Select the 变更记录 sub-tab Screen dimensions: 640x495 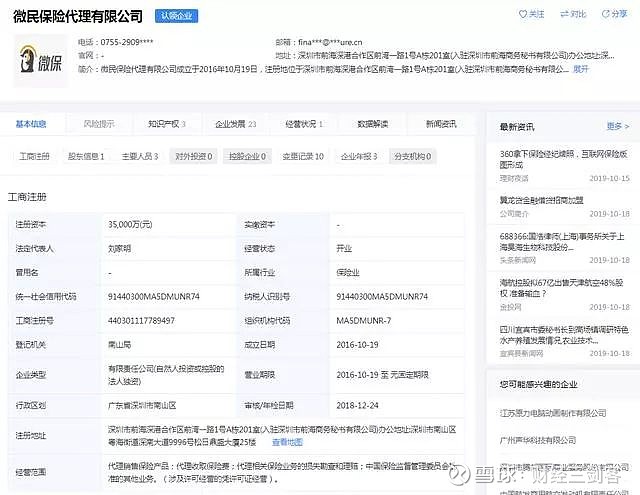click(303, 156)
